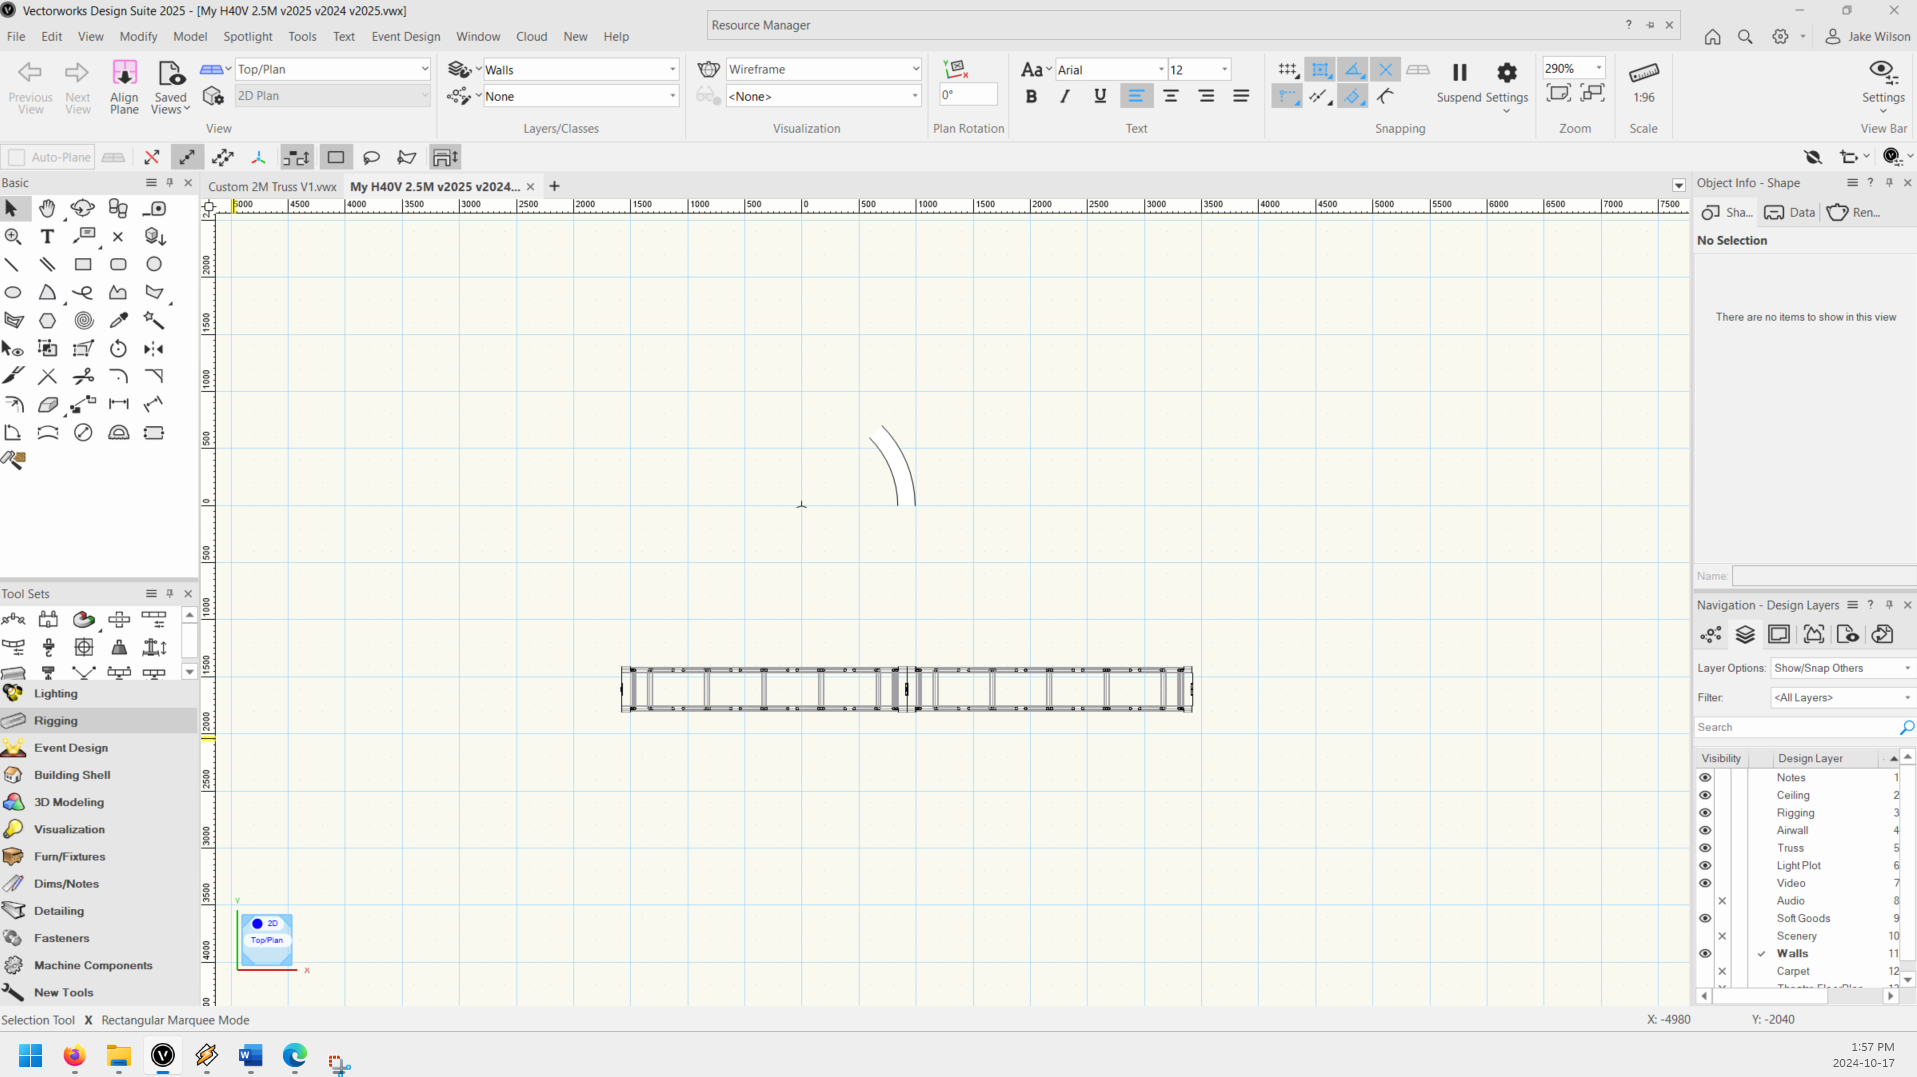Screen dimensions: 1917x1077
Task: Click the layer Search field
Action: click(1796, 727)
